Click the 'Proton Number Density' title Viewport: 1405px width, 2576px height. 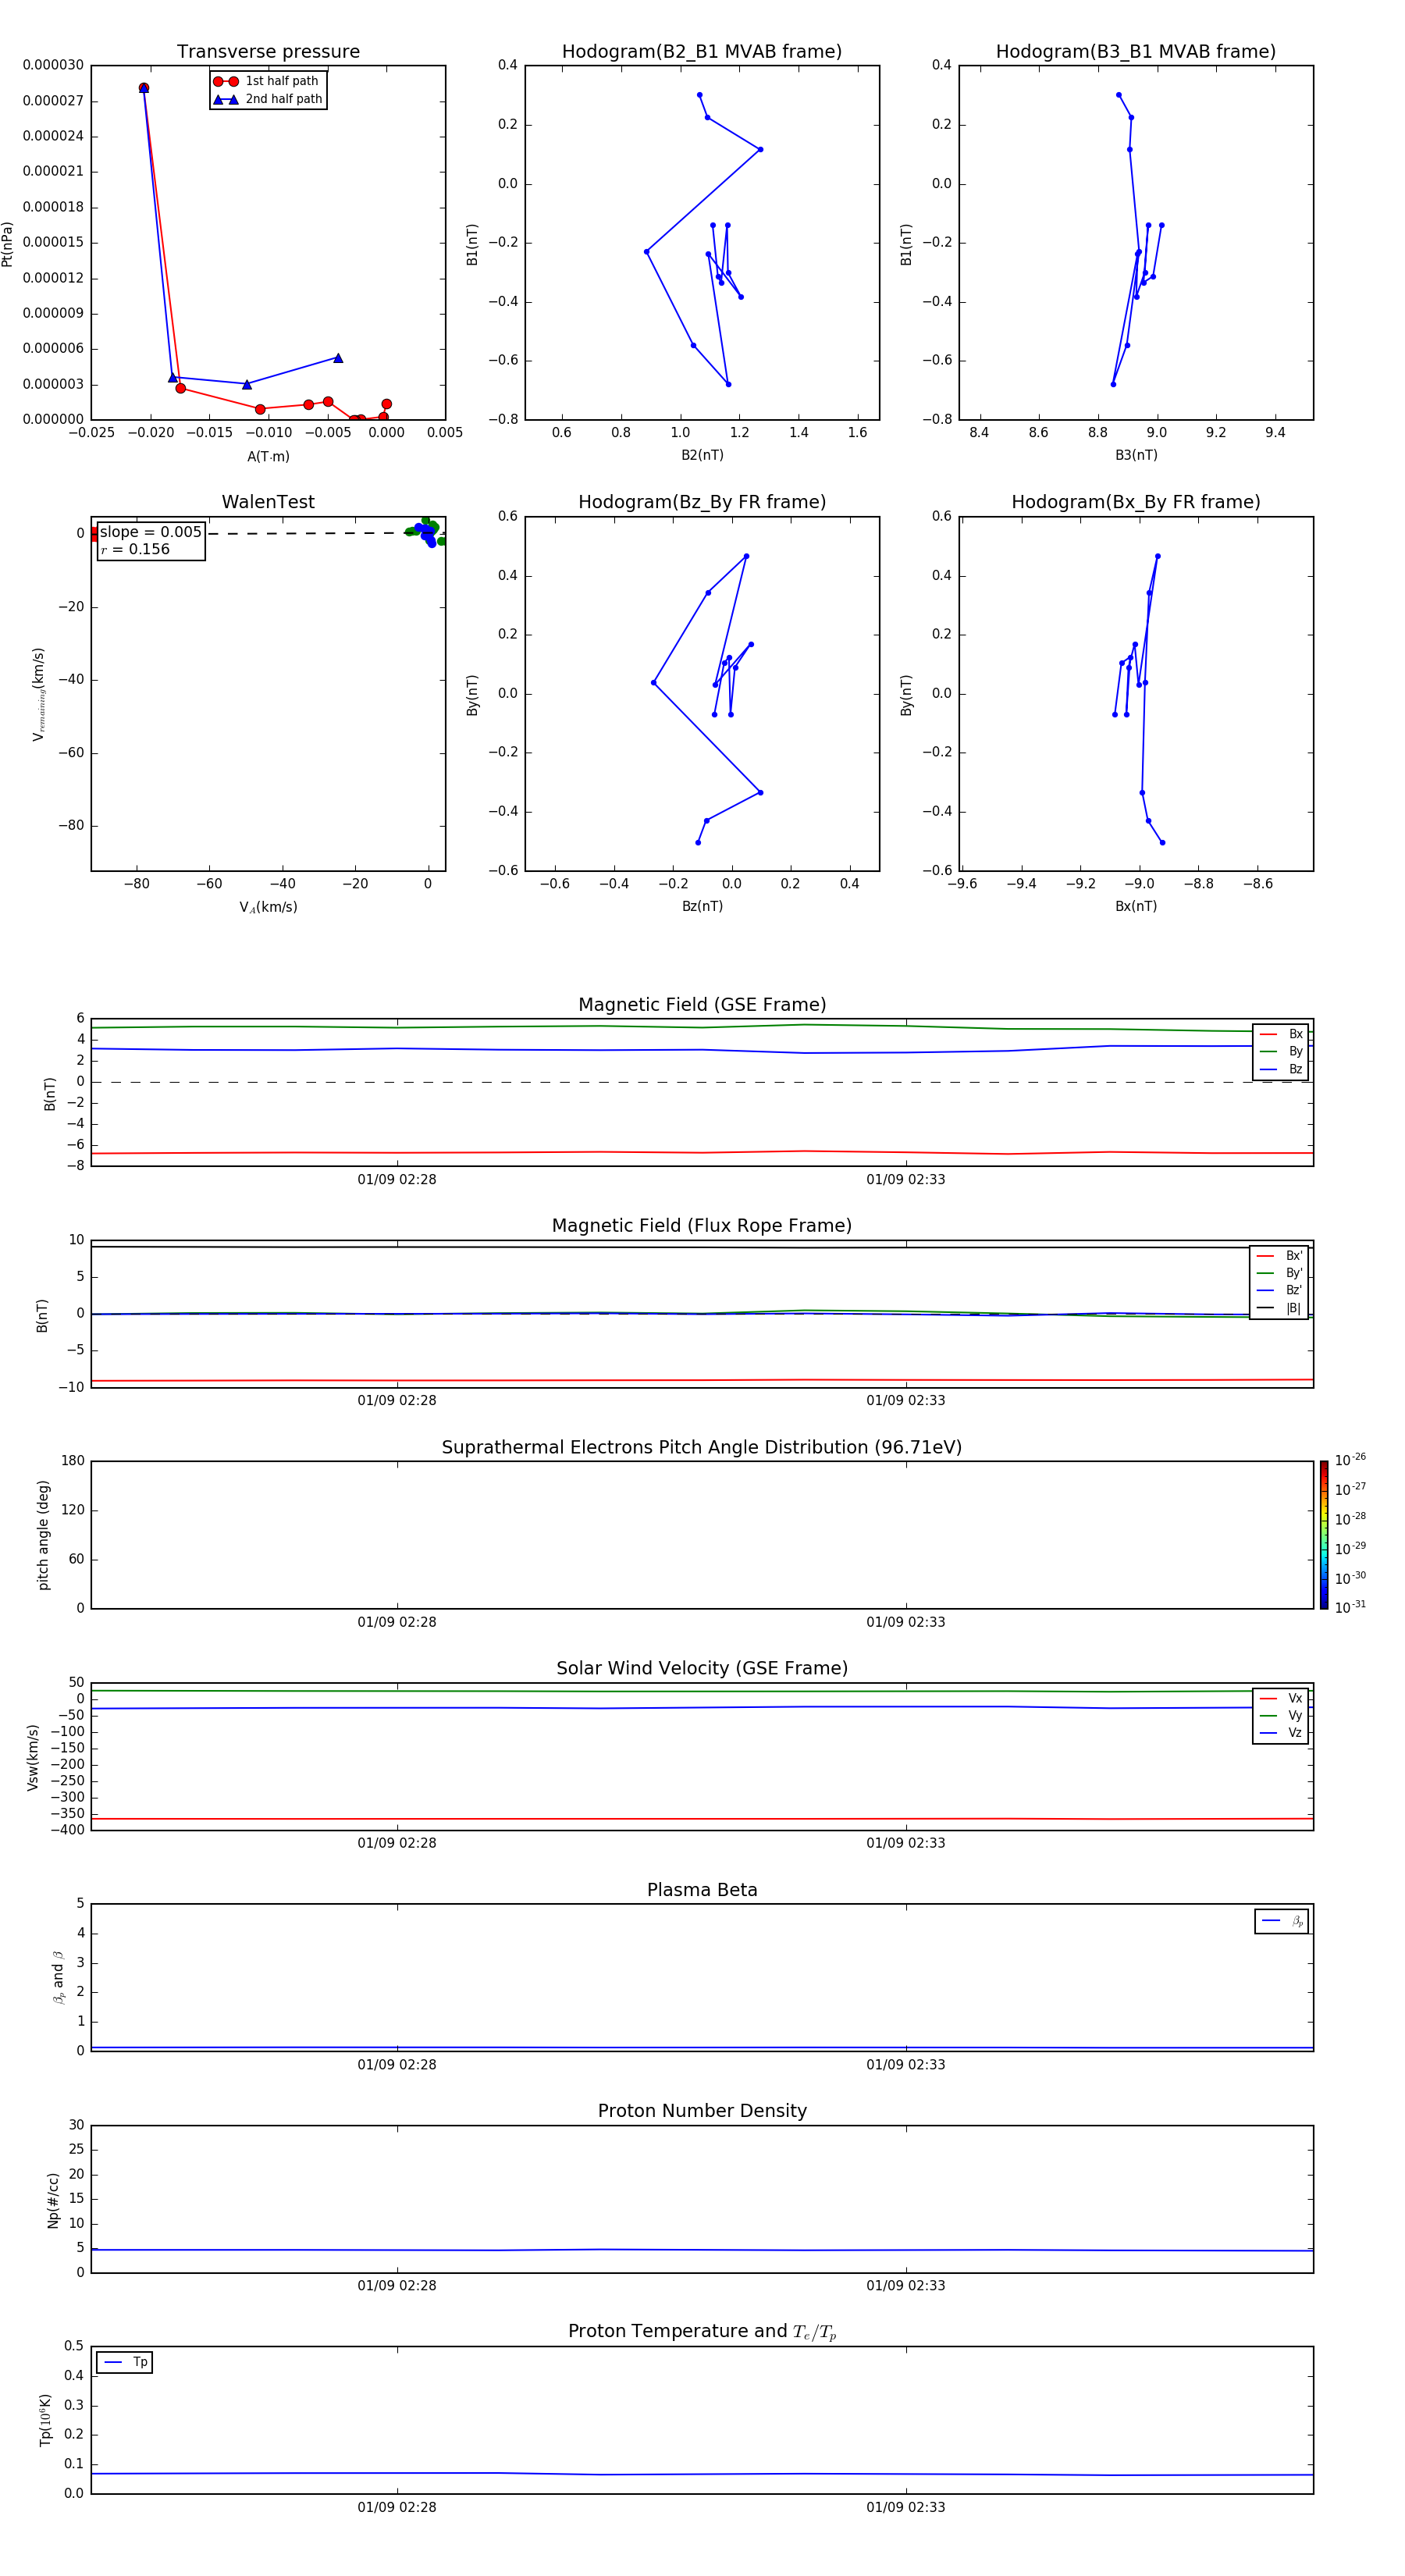tap(702, 2111)
